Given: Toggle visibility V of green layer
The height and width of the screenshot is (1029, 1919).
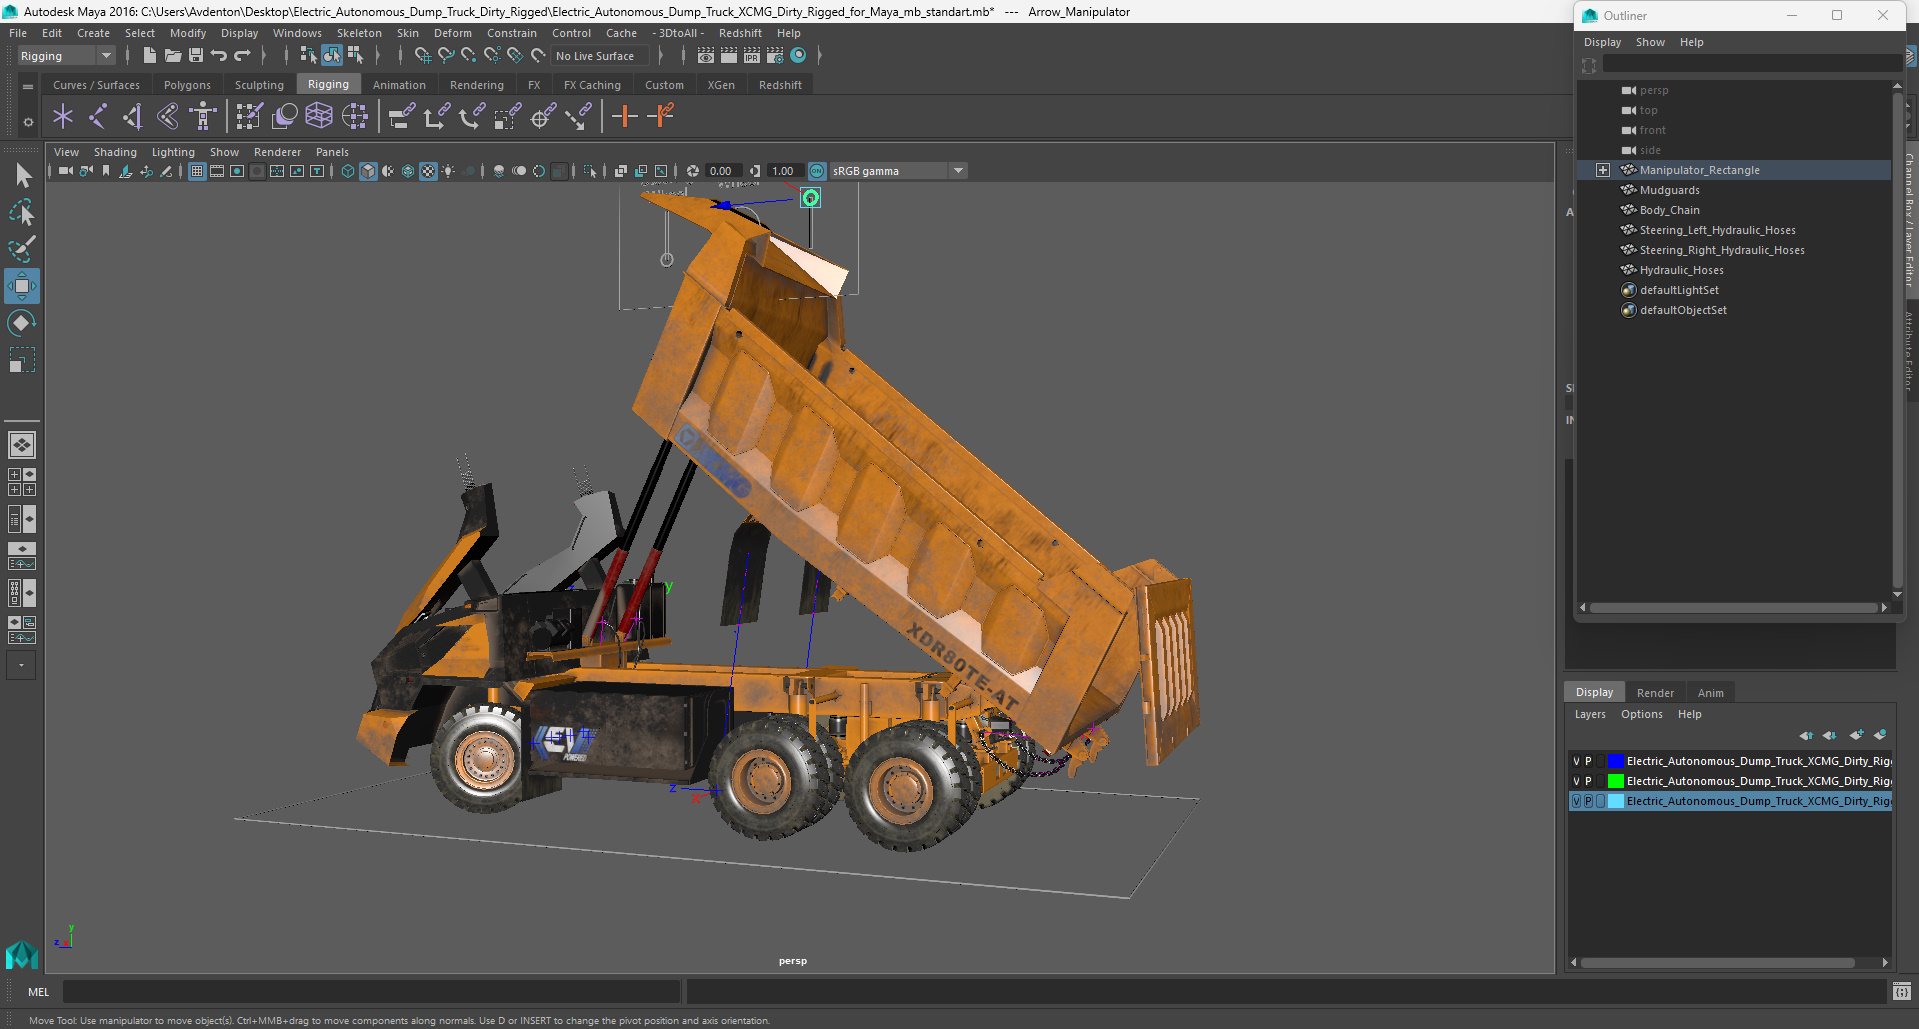Looking at the screenshot, I should point(1576,782).
